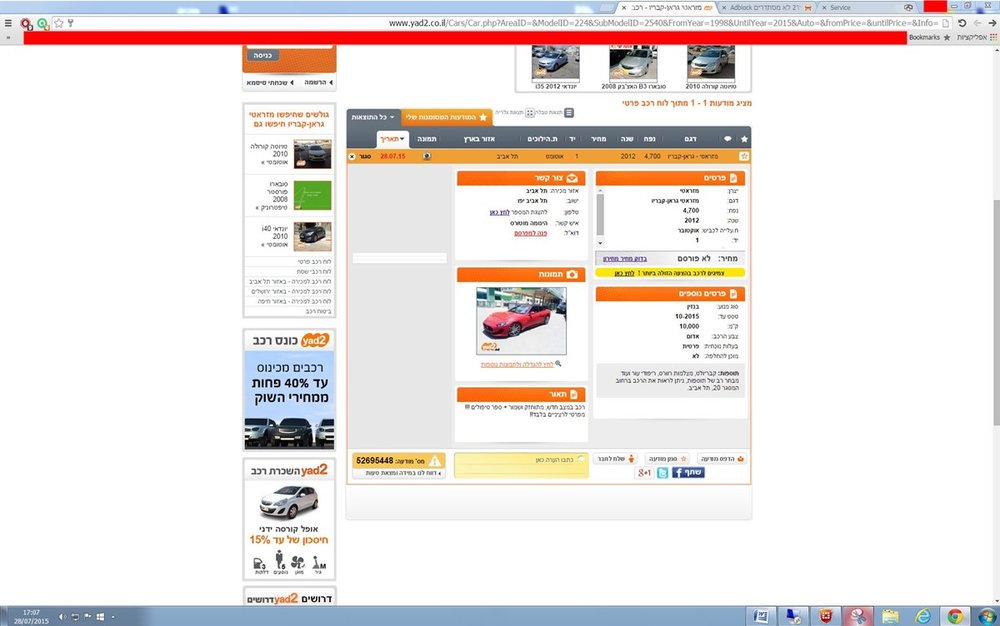Click the Google +1 button
Viewport: 1000px width, 626px height.
(x=644, y=472)
